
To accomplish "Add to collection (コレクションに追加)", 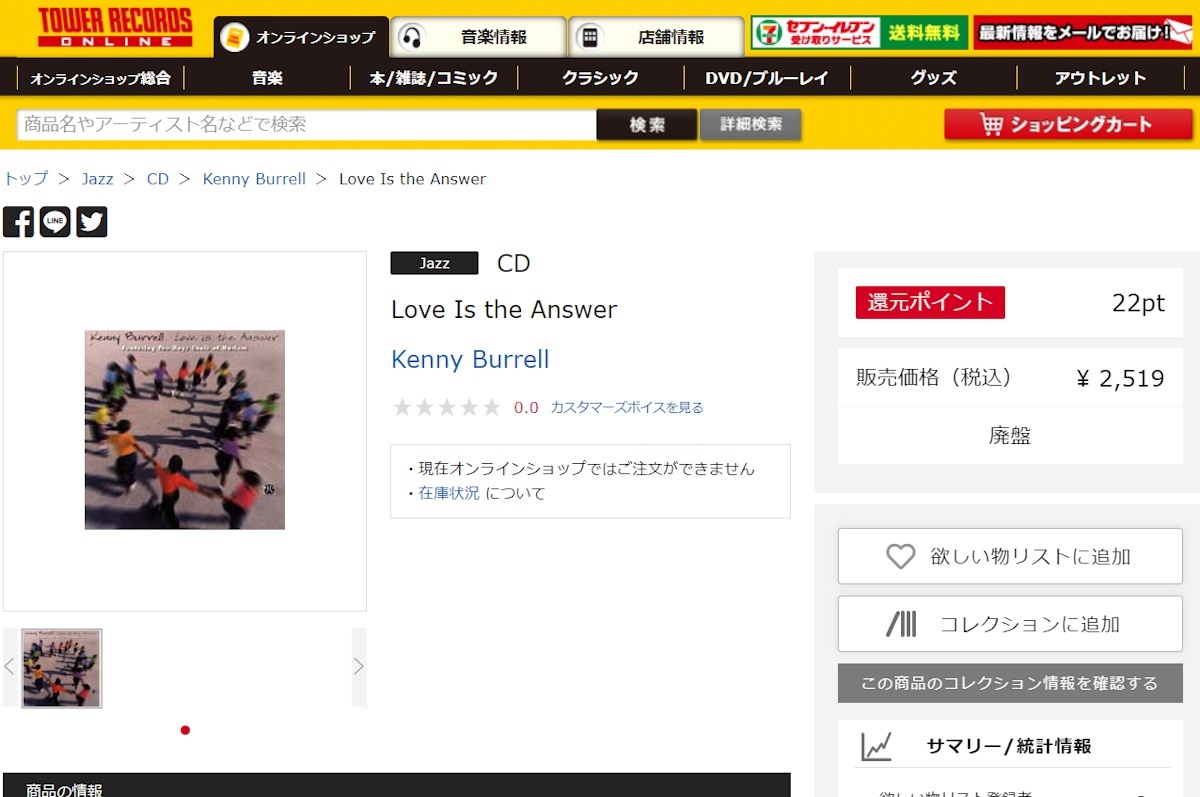I will pyautogui.click(x=1010, y=624).
